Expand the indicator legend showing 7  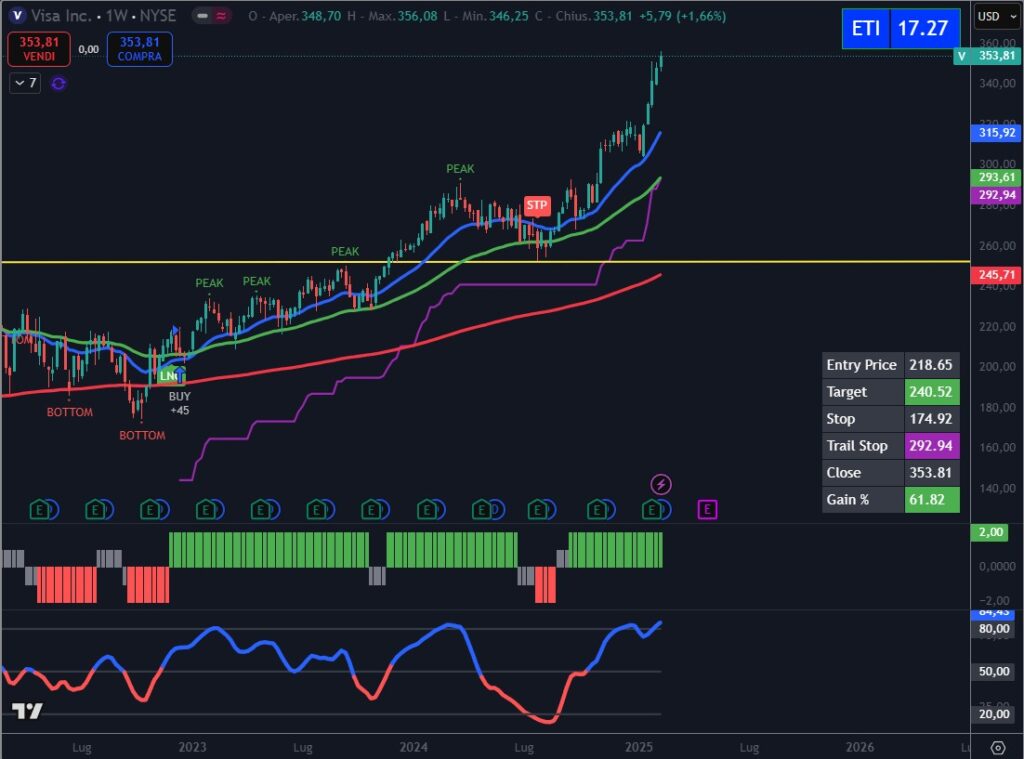click(24, 83)
